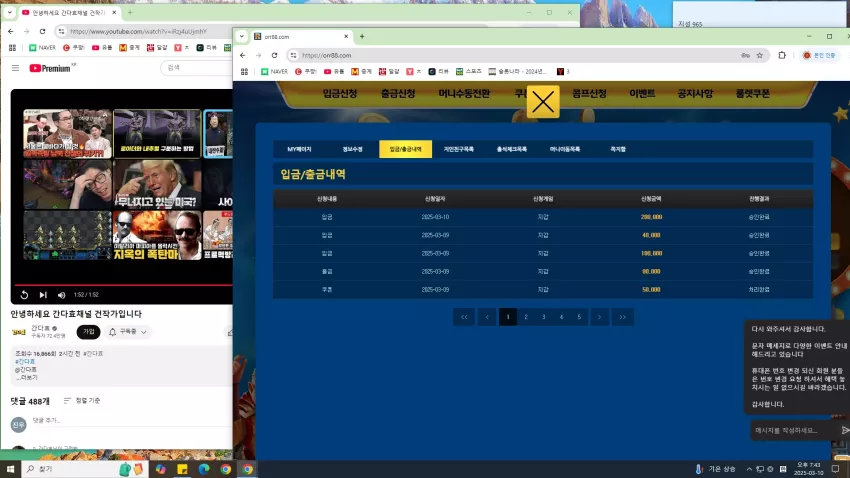Bookmark this page with star icon

coord(759,55)
